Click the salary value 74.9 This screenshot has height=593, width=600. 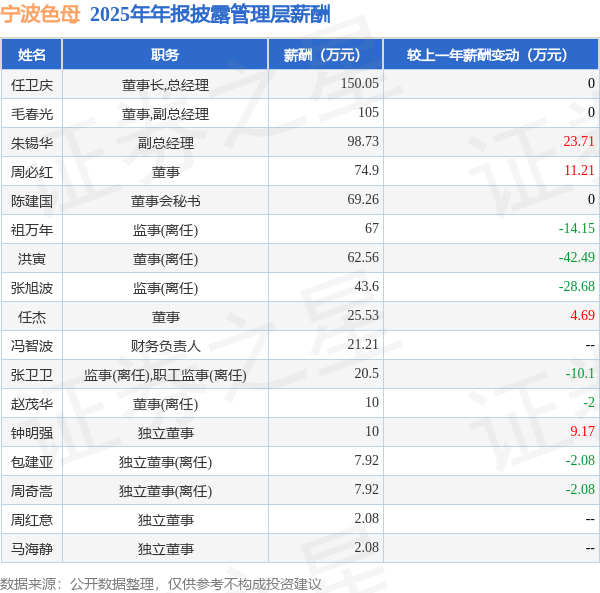point(367,171)
